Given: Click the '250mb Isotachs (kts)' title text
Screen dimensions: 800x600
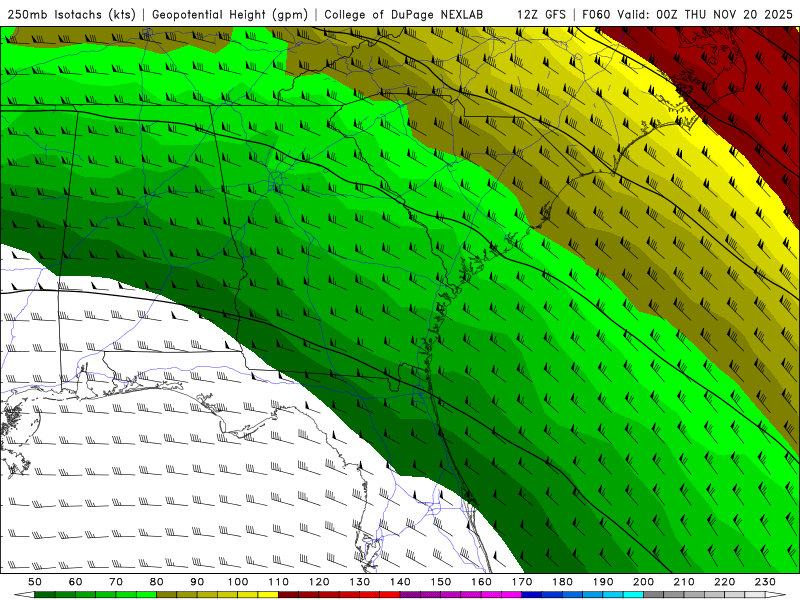Looking at the screenshot, I should pos(71,14).
